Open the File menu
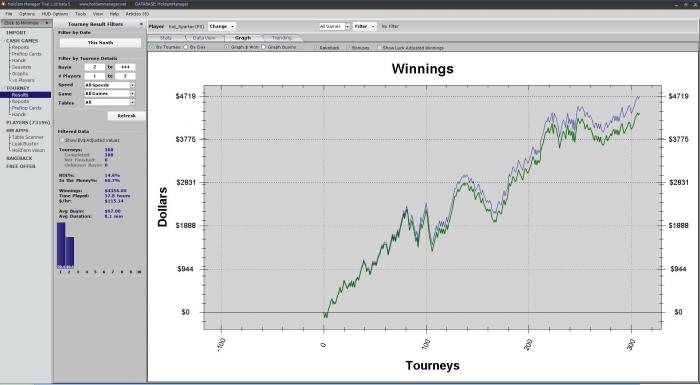This screenshot has height=385, width=700. 8,14
